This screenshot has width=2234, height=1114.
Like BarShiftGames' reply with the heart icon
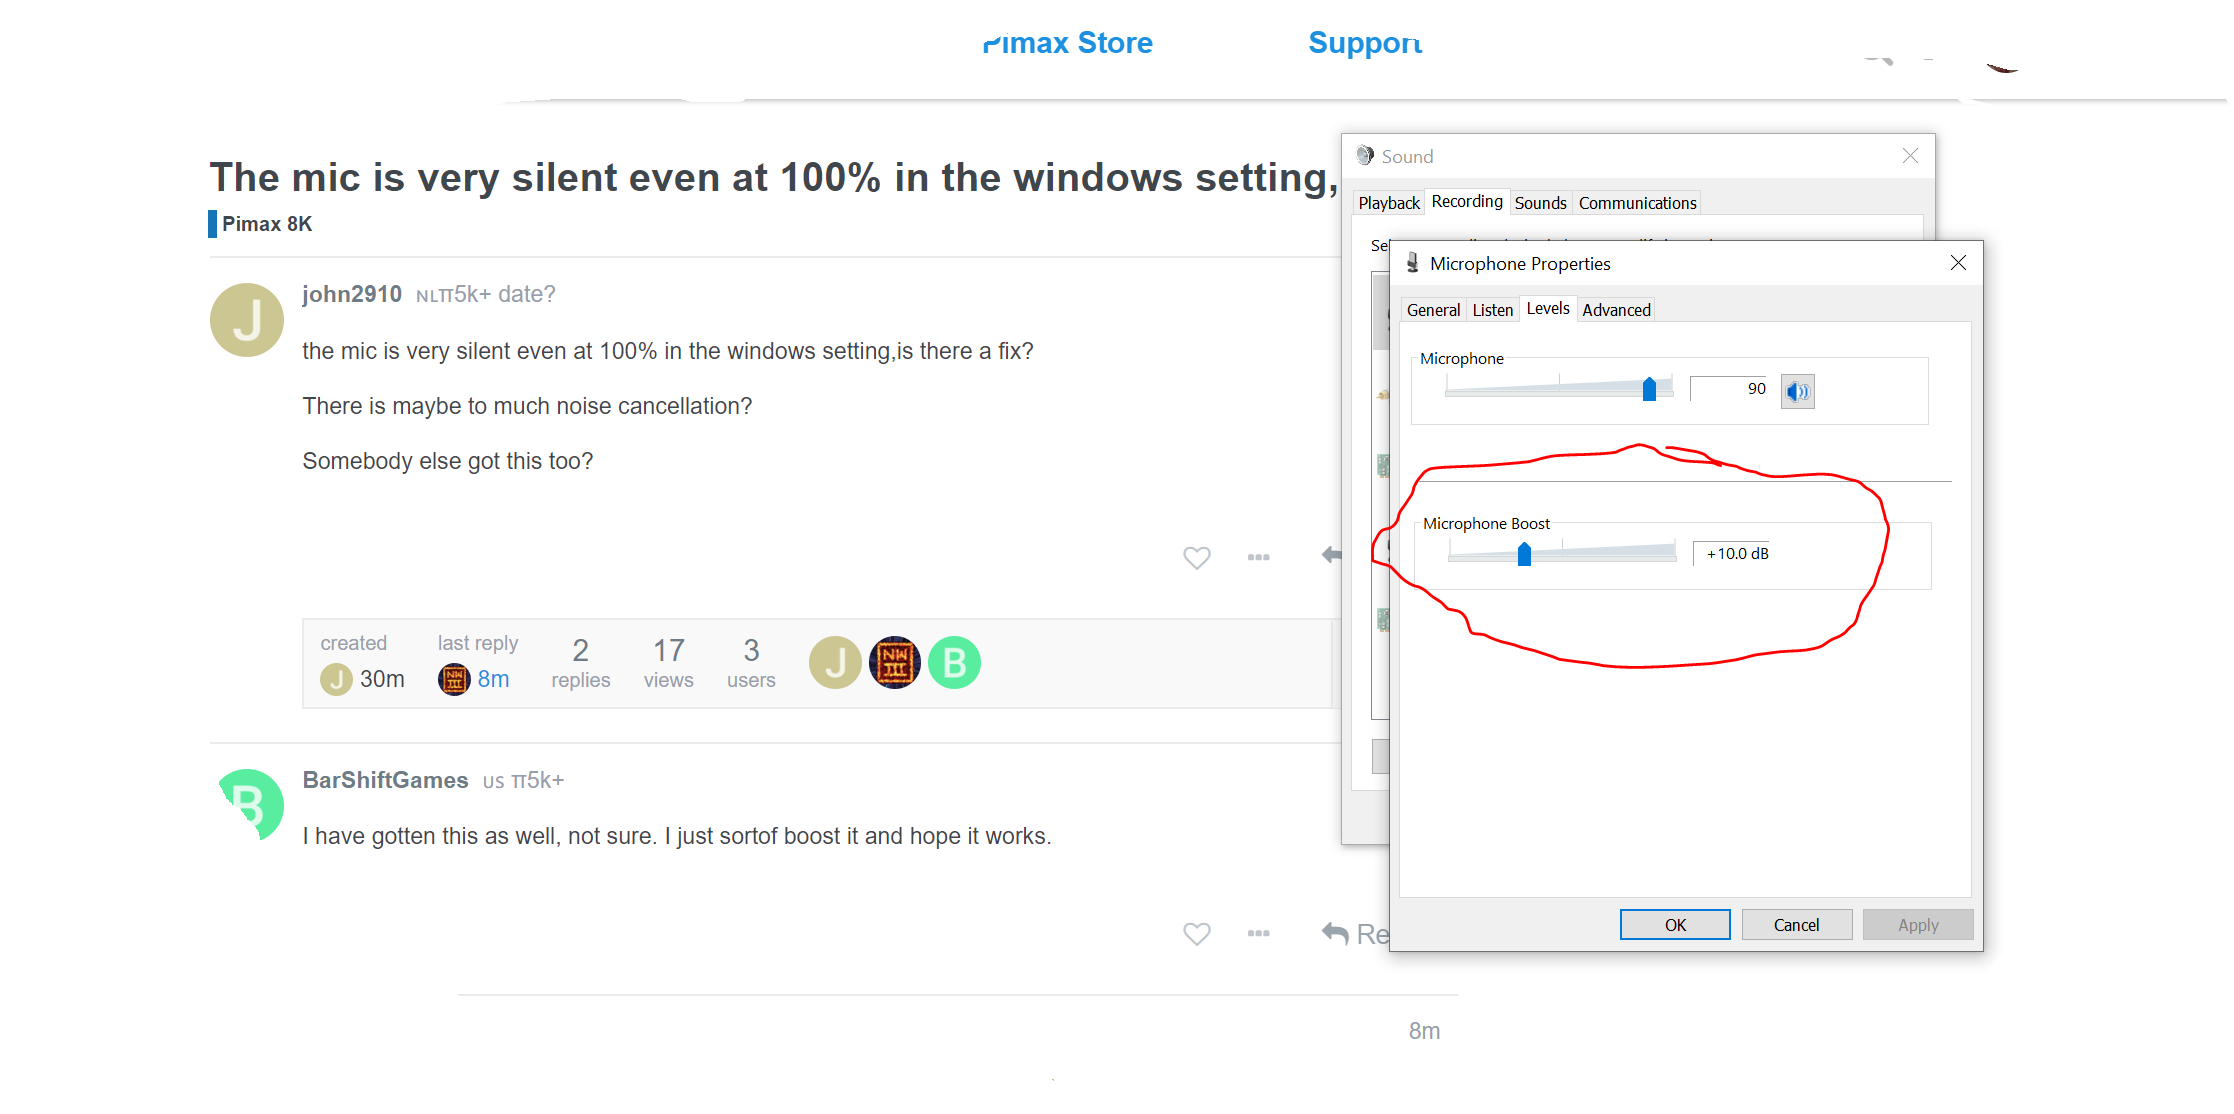coord(1197,933)
